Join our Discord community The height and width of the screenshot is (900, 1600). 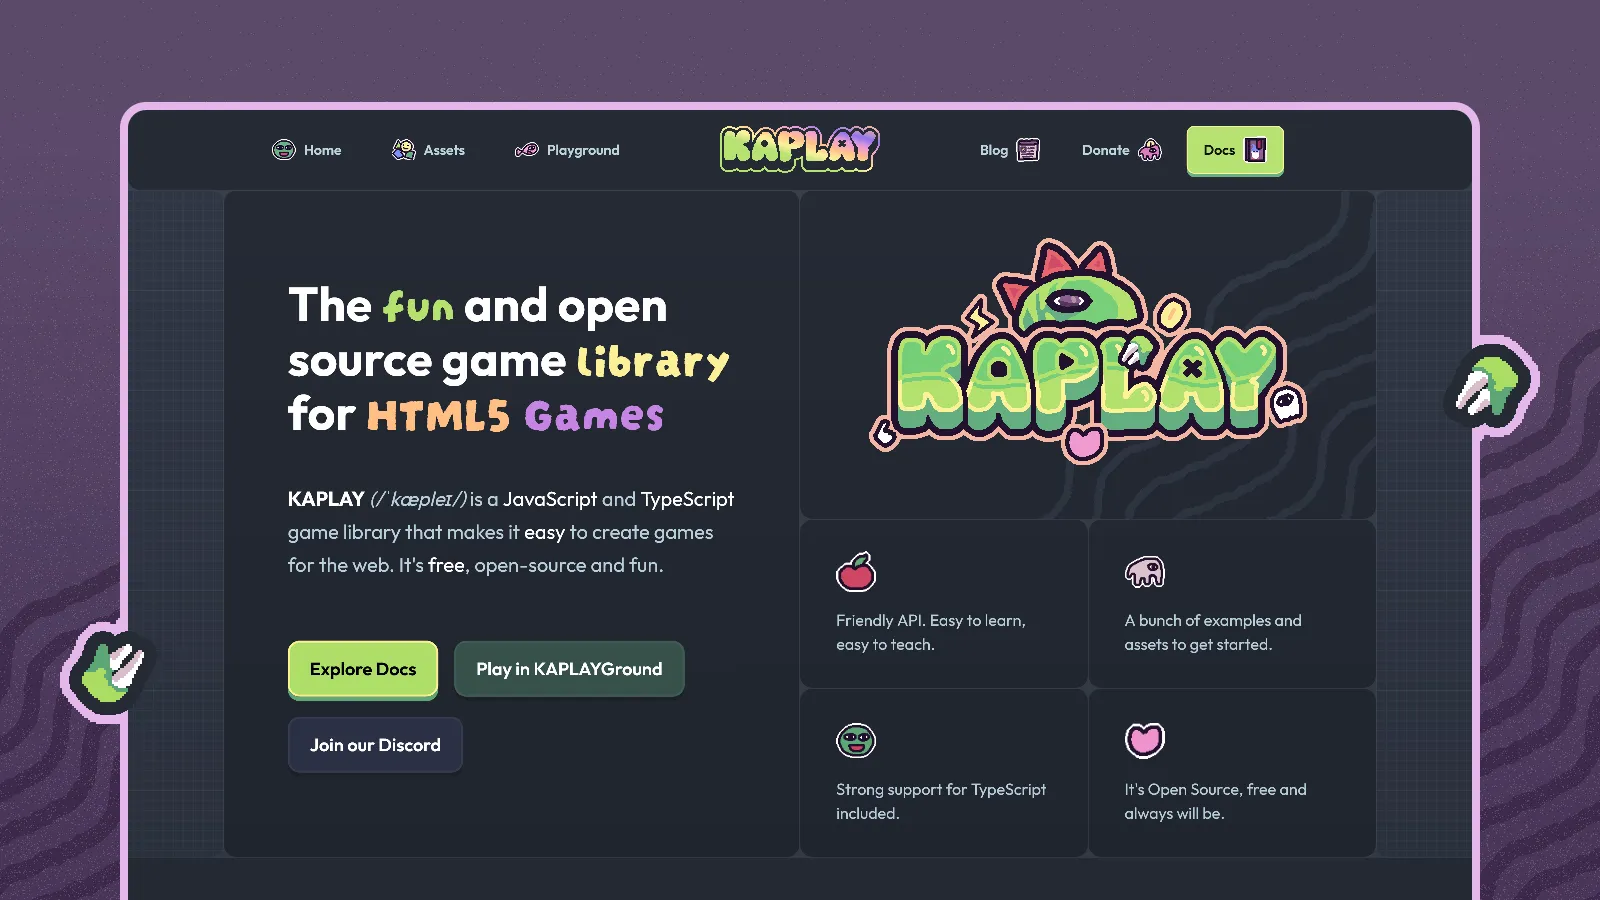point(374,744)
